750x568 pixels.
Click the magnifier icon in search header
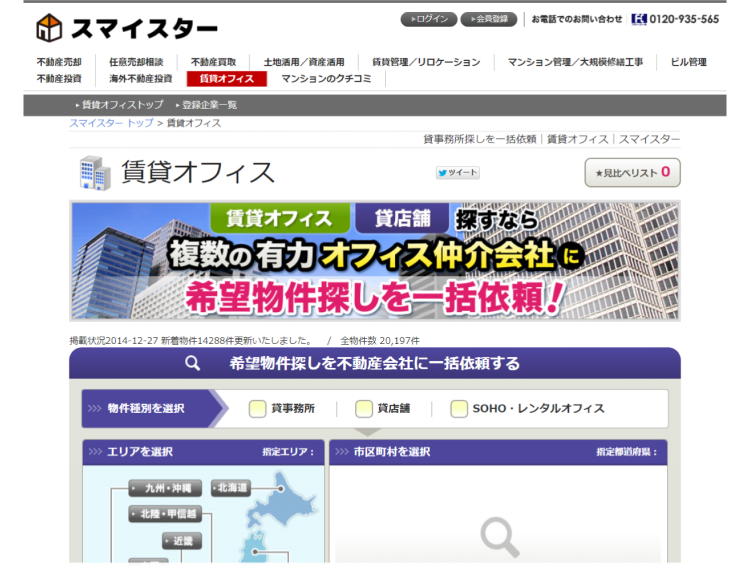193,363
